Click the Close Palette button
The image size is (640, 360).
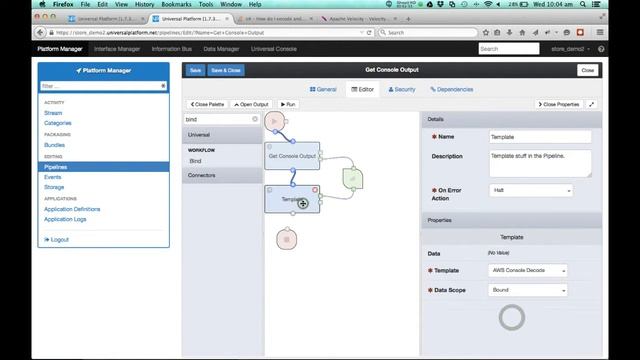[x=207, y=104]
